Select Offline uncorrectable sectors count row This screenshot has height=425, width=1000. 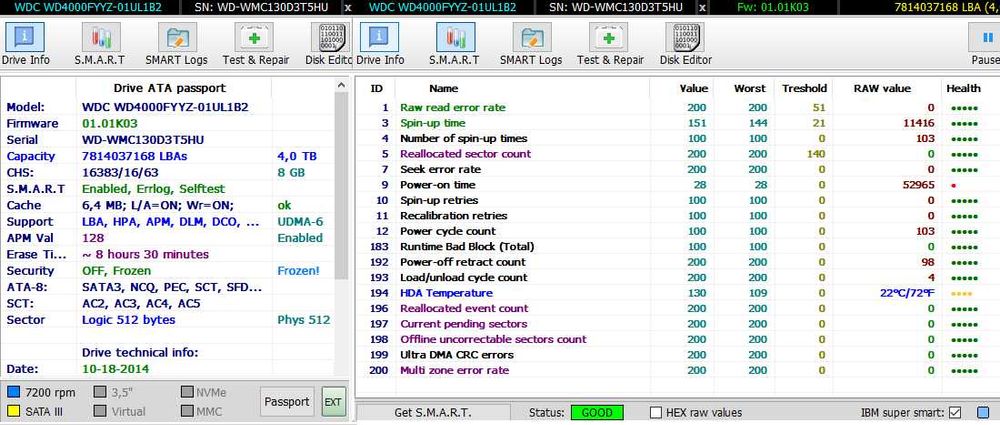click(677, 339)
